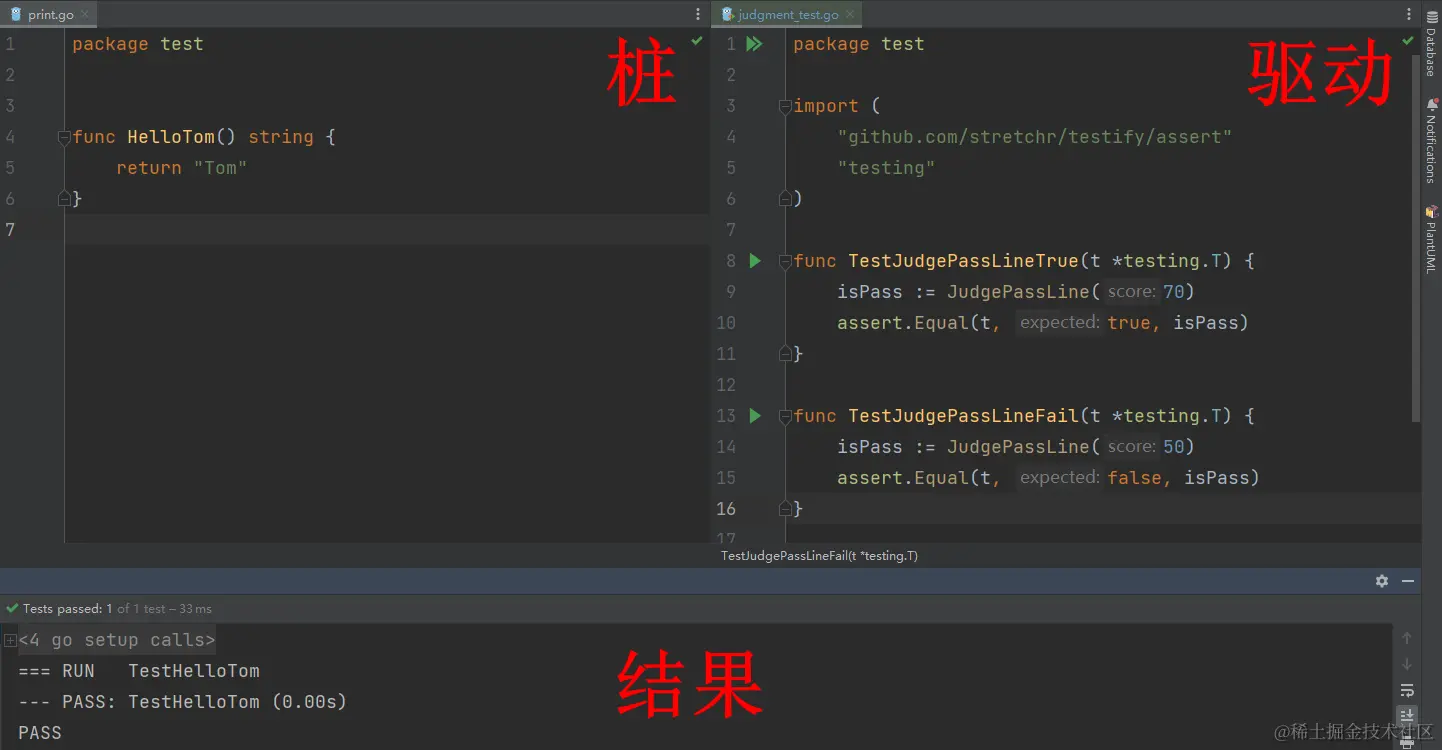Open the Notifications tool window
Viewport: 1442px width, 750px height.
click(x=1431, y=141)
